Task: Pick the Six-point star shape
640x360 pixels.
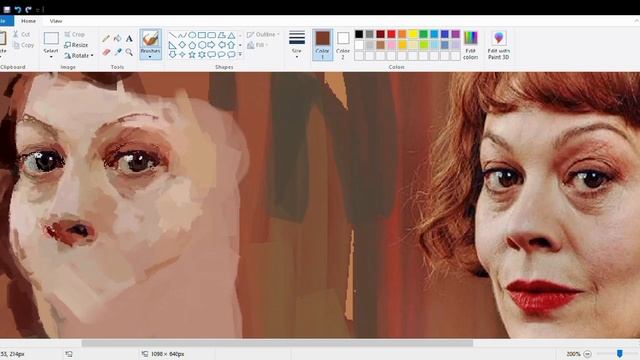Action: coord(202,54)
